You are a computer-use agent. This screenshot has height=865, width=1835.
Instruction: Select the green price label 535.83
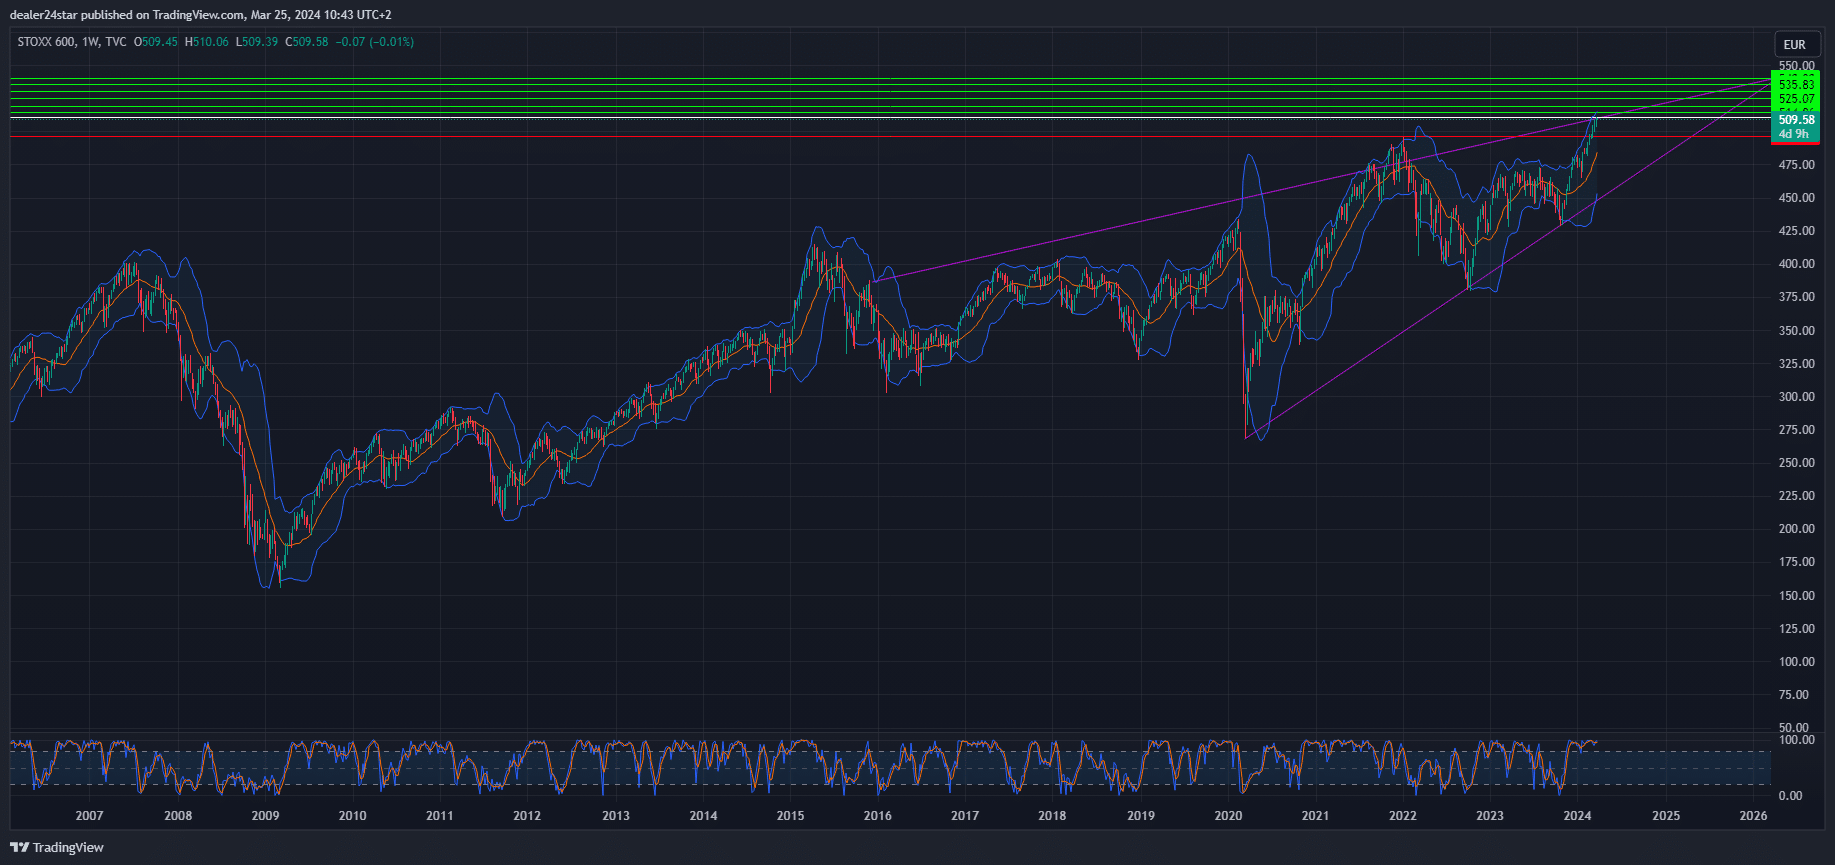click(x=1796, y=85)
